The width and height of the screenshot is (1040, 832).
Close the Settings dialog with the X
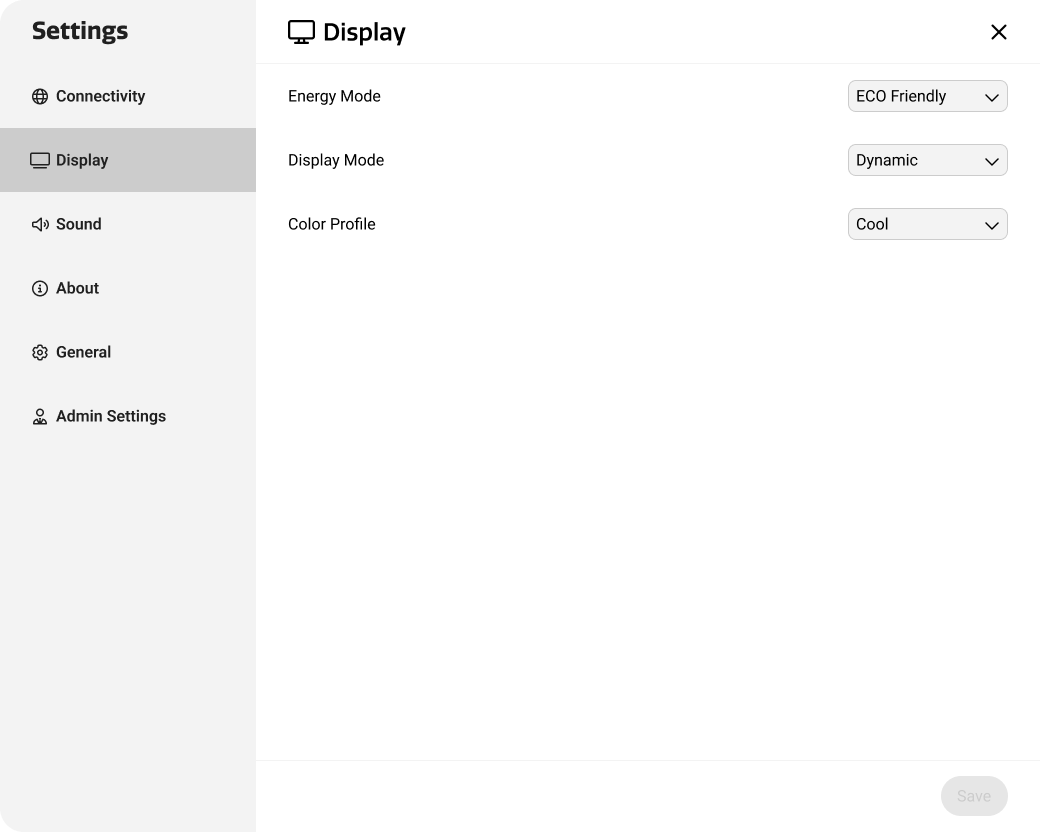[998, 32]
